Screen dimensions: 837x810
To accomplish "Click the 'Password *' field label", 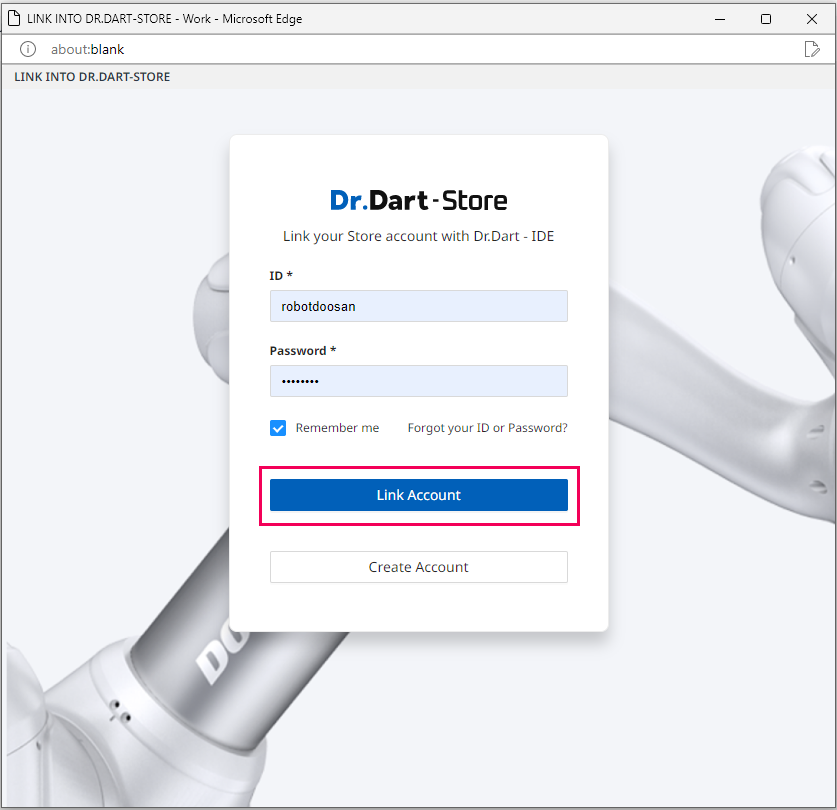I will point(303,351).
